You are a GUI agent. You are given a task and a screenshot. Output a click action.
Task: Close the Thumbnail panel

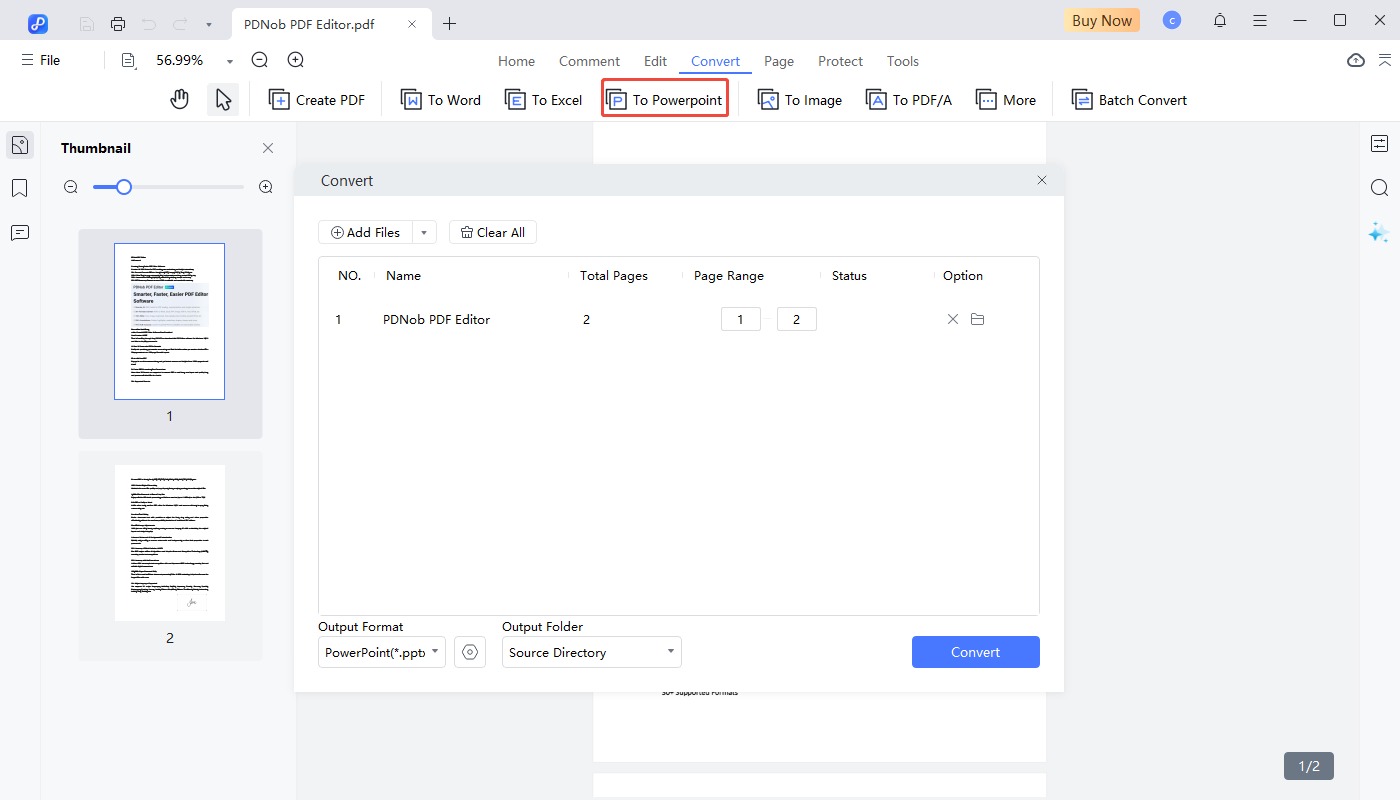click(x=268, y=148)
